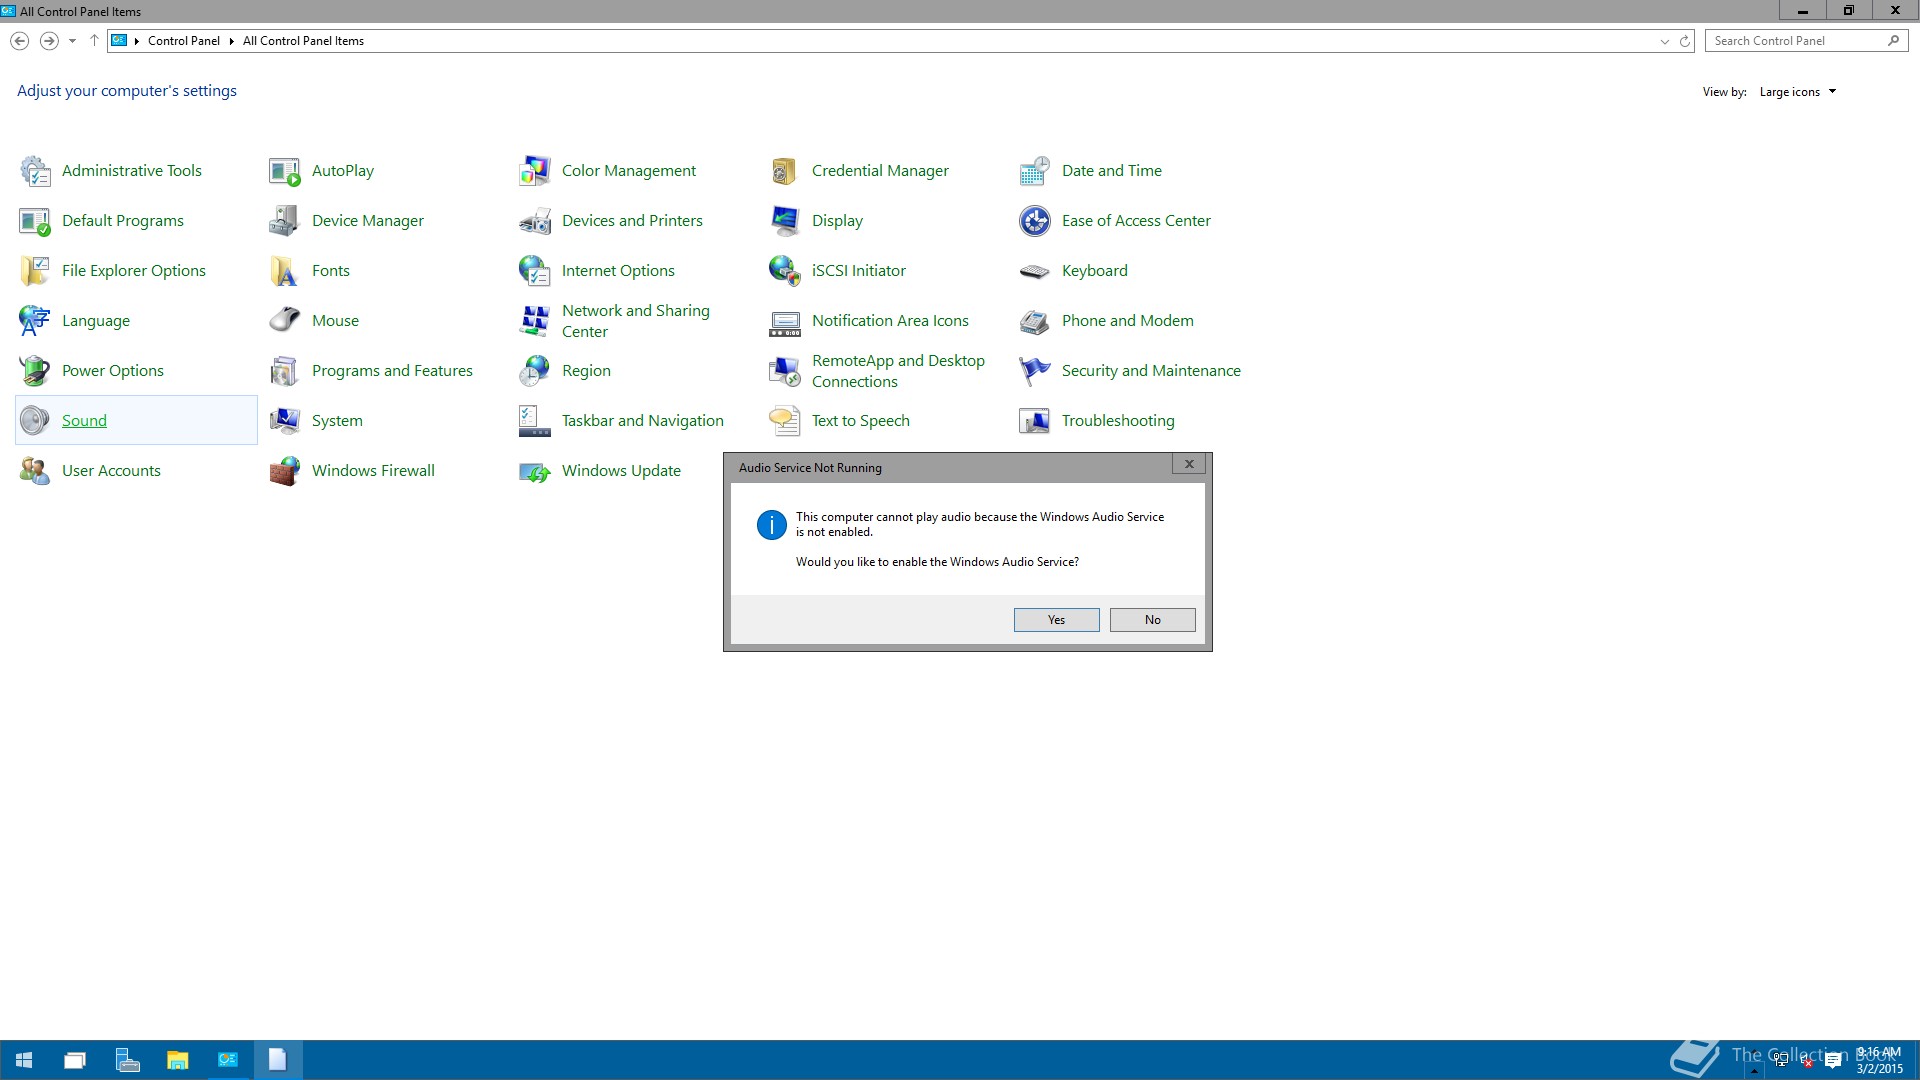Open the Credential Manager icon
Viewport: 1920px width, 1080px height.
point(785,171)
